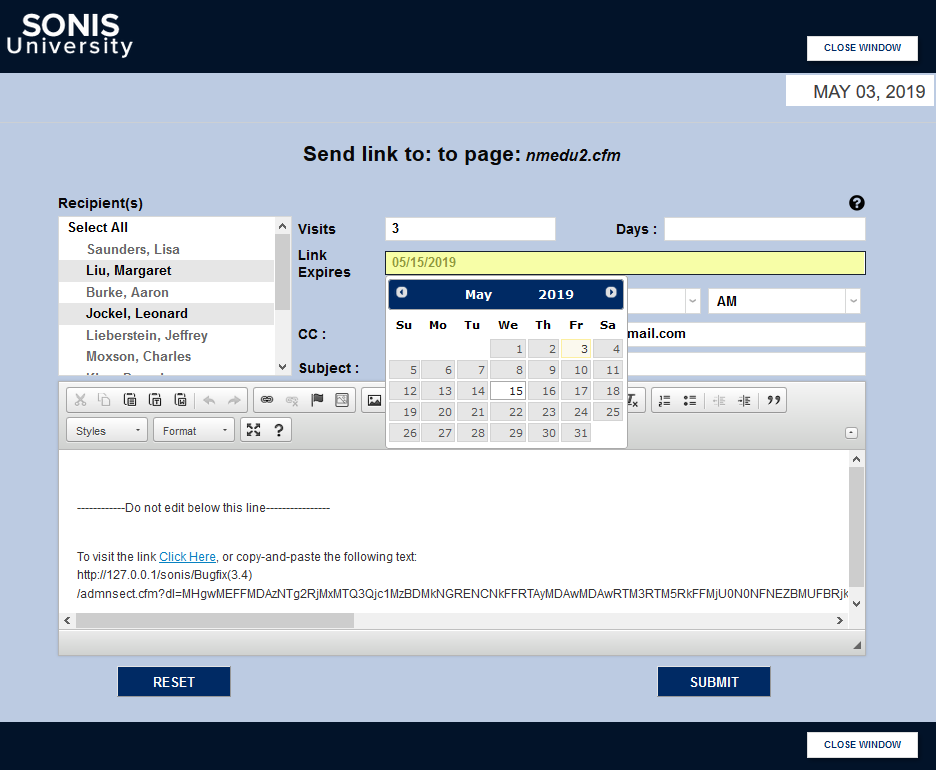The image size is (936, 770).
Task: Click bottom CLOSE WINDOW button
Action: [x=862, y=745]
